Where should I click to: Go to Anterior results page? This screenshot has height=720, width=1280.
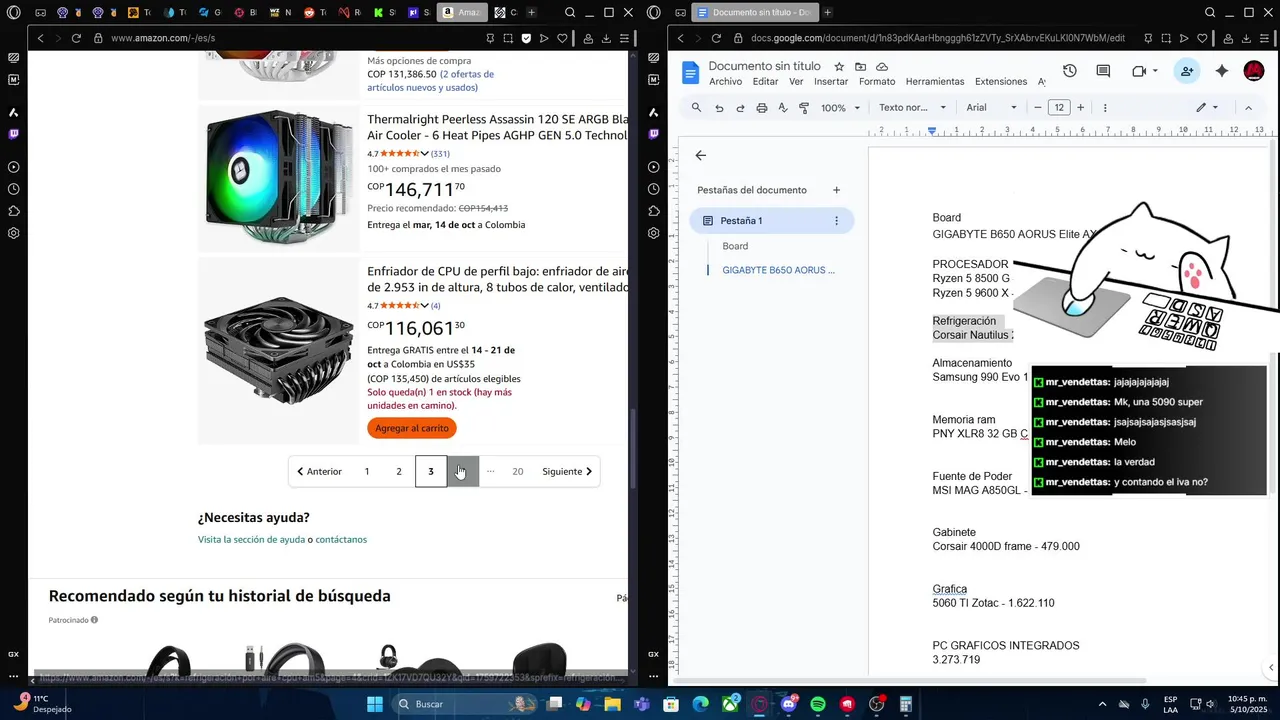point(319,471)
